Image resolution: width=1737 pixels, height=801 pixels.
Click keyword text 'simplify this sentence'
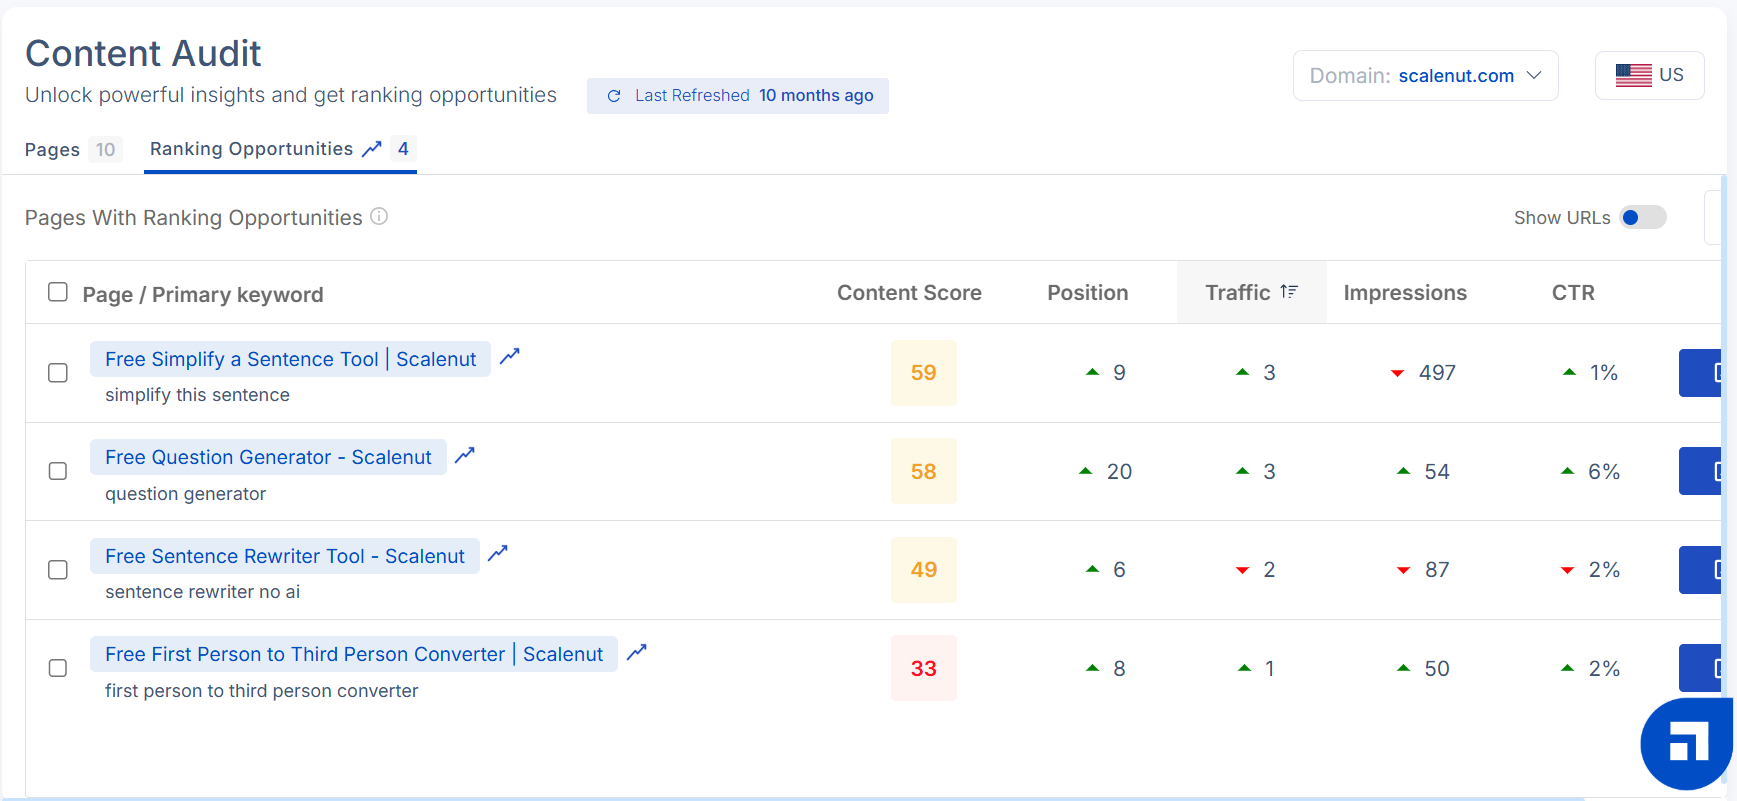(x=197, y=395)
